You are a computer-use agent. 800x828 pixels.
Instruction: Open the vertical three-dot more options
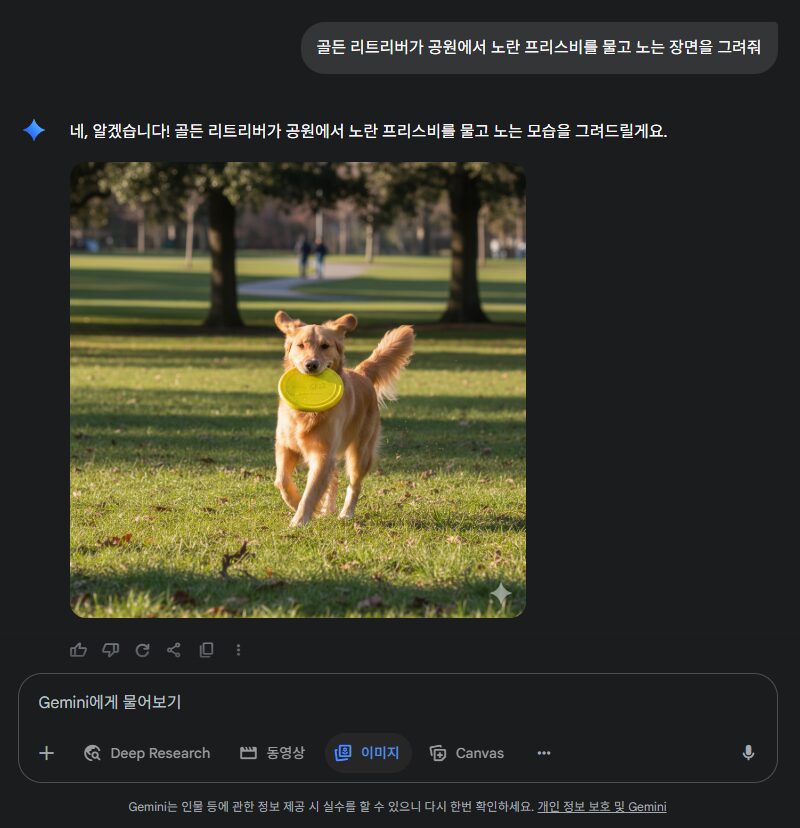tap(238, 650)
